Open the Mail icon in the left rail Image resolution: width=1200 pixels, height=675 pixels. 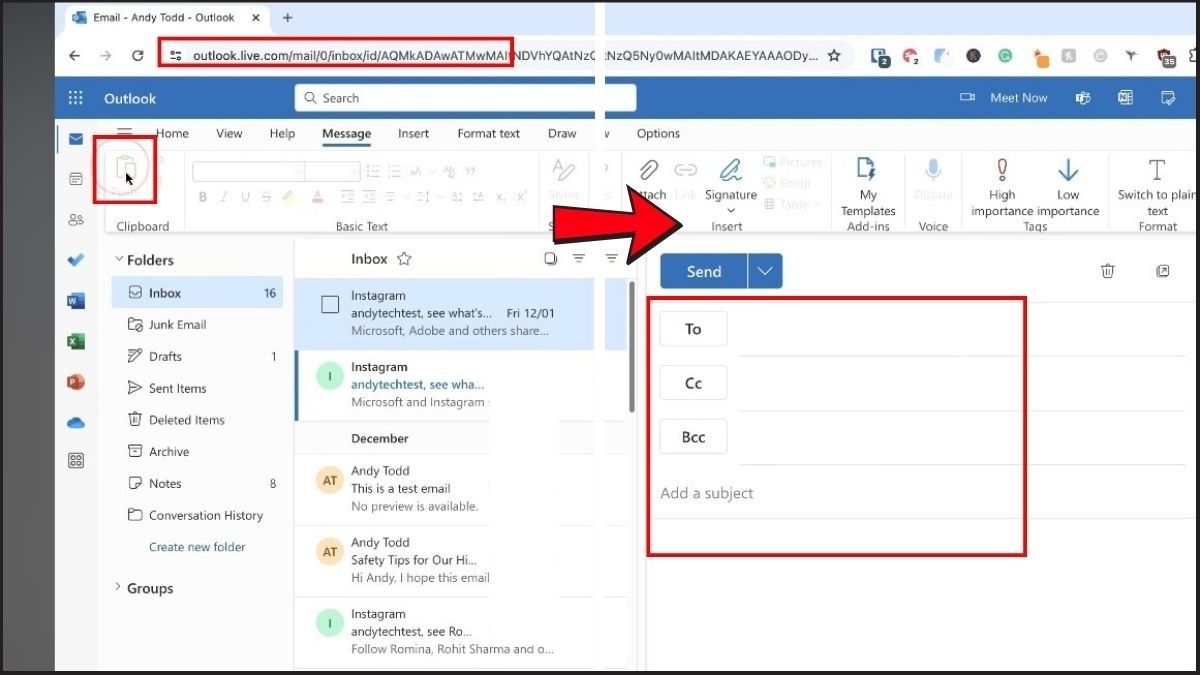click(x=76, y=139)
